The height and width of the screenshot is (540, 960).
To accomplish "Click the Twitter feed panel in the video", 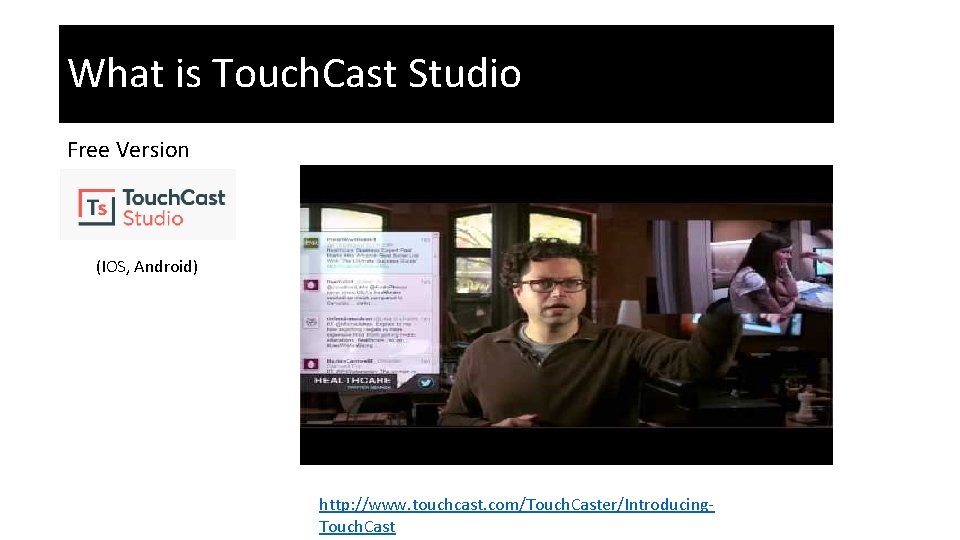I will (370, 311).
